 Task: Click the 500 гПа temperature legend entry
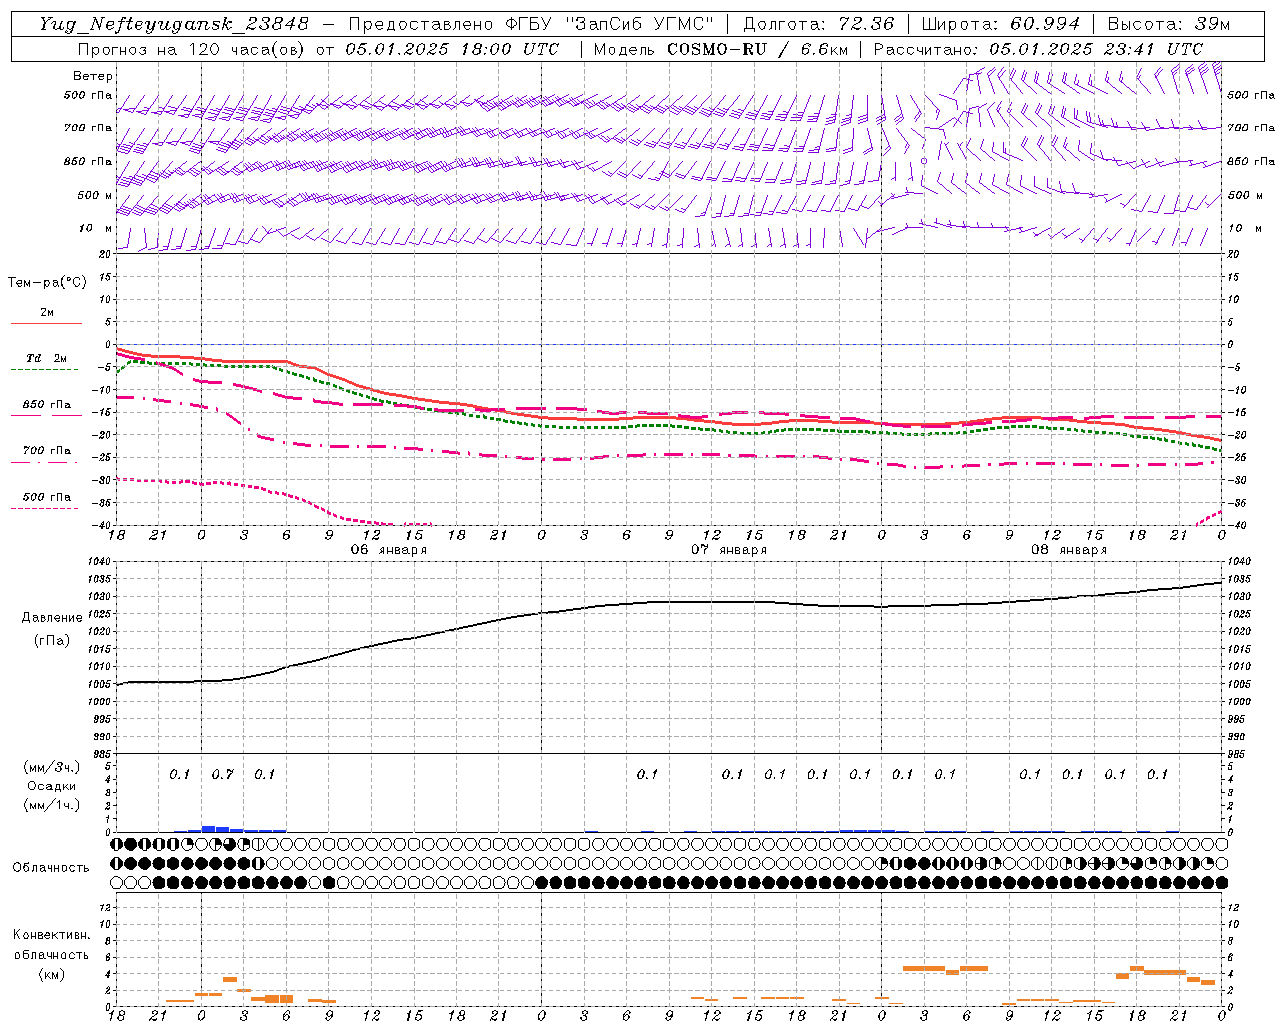coord(46,500)
